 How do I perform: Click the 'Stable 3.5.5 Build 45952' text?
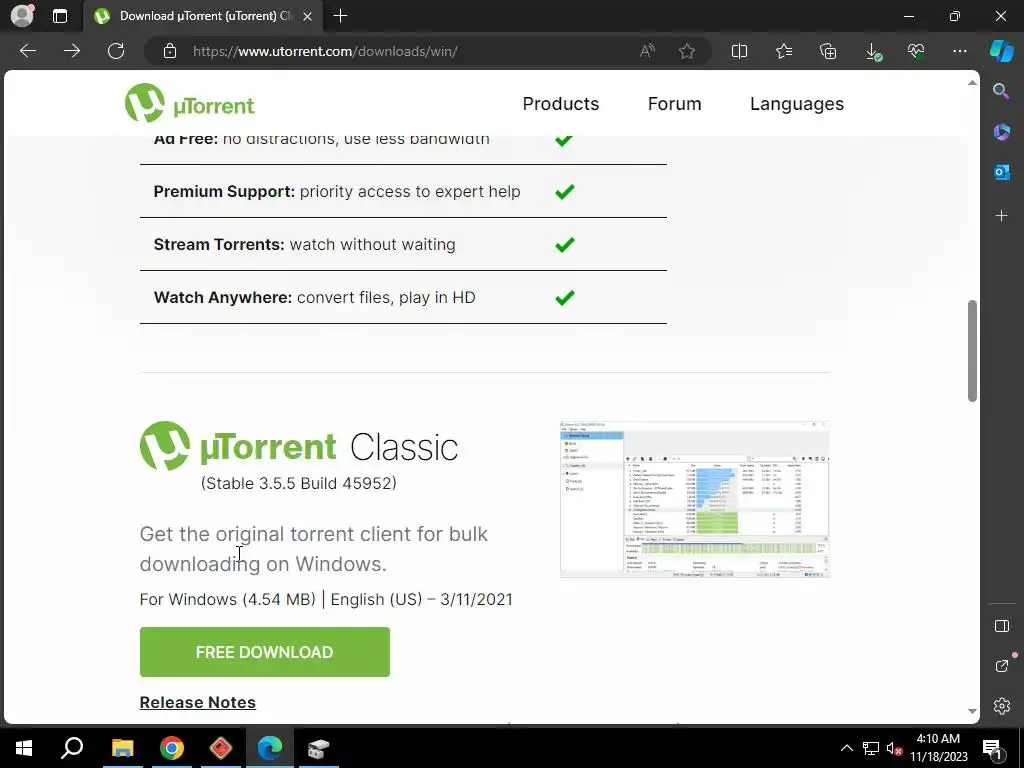[298, 483]
